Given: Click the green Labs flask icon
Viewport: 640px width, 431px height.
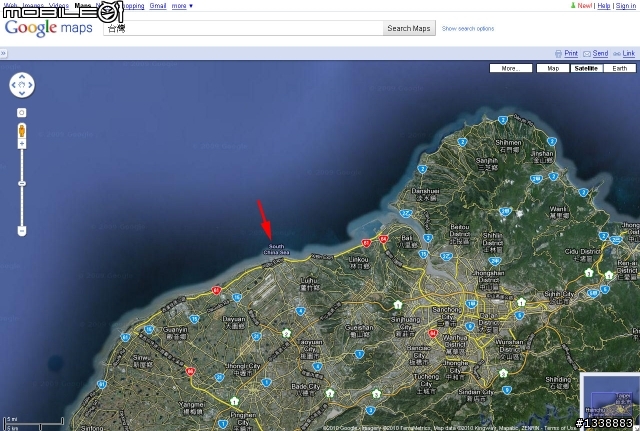Looking at the screenshot, I should click(x=573, y=5).
